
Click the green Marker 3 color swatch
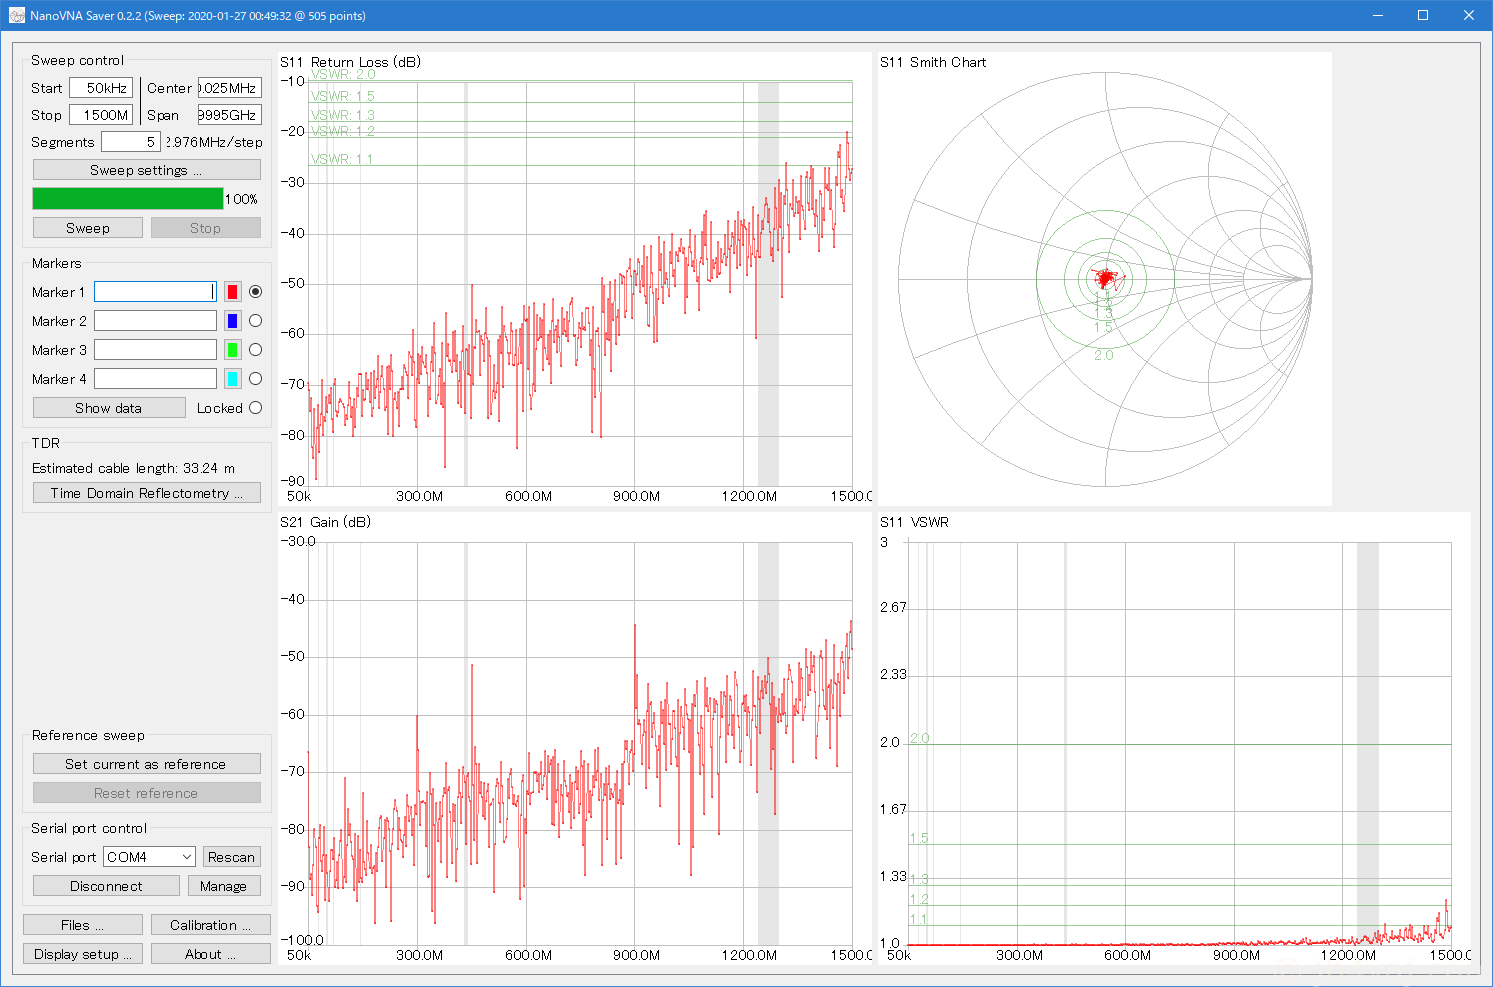click(x=232, y=350)
